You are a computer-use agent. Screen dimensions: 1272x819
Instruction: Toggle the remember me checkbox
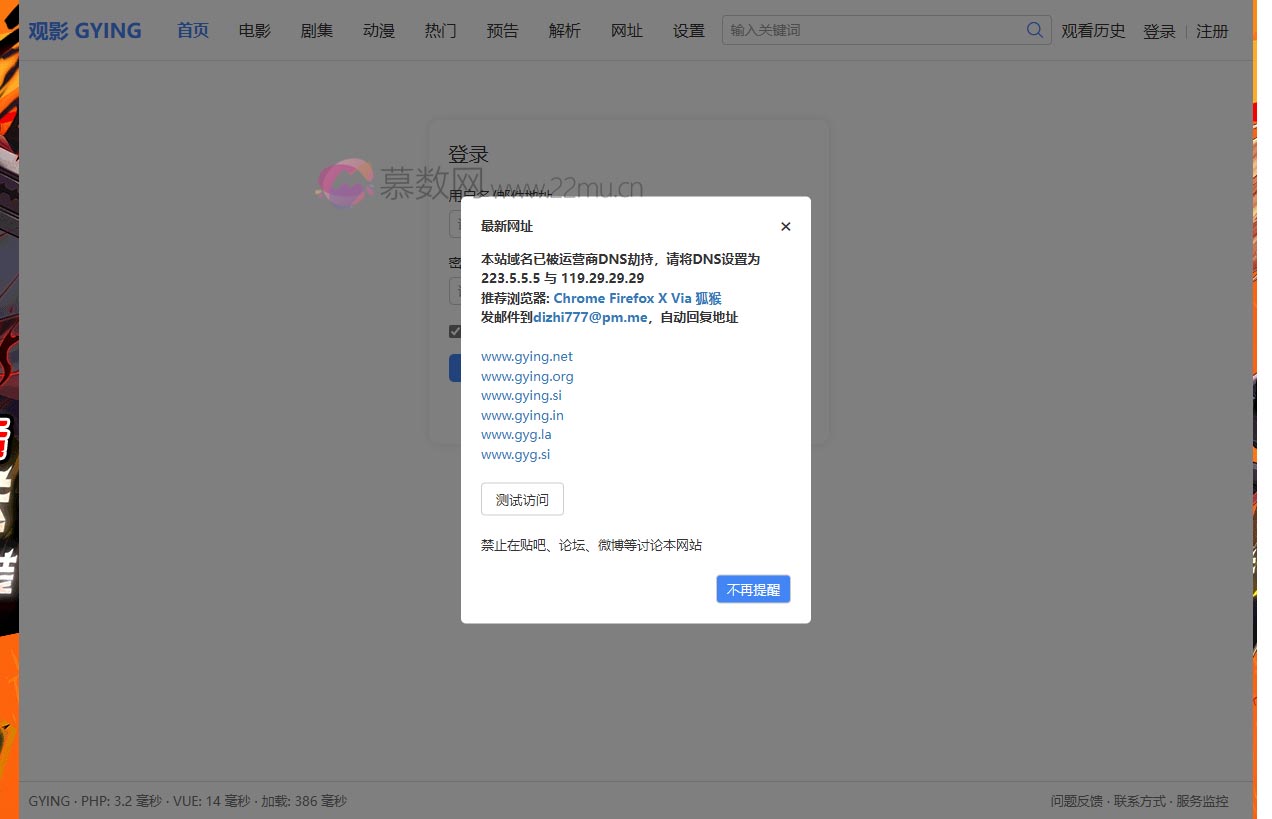tap(456, 331)
